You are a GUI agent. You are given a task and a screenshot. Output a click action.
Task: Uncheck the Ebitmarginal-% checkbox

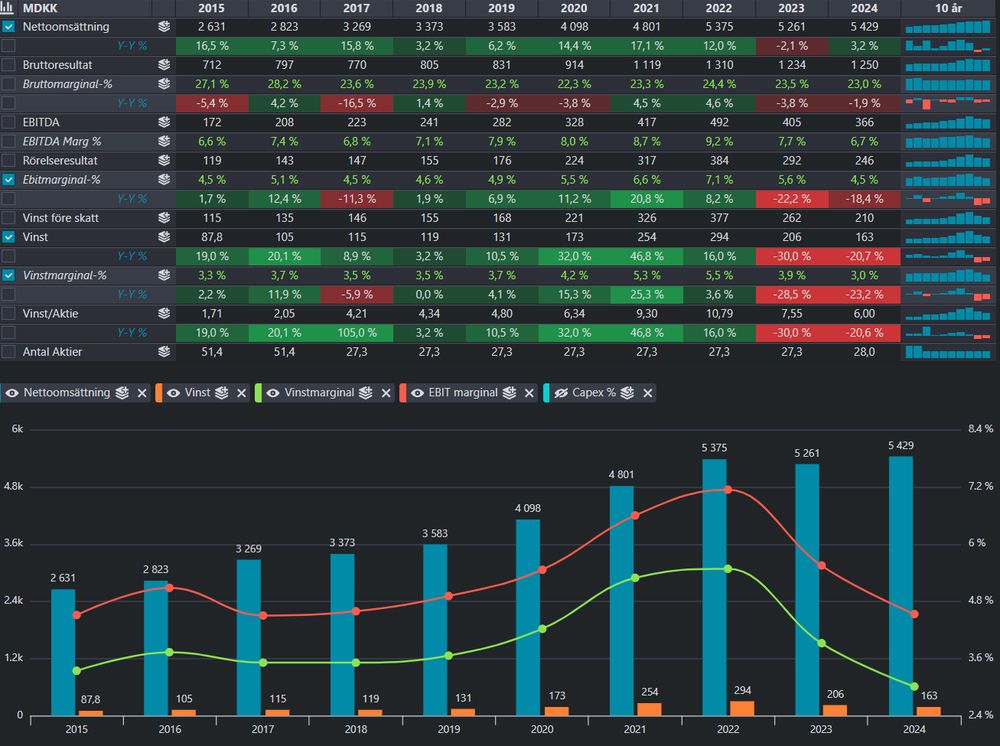coord(8,180)
